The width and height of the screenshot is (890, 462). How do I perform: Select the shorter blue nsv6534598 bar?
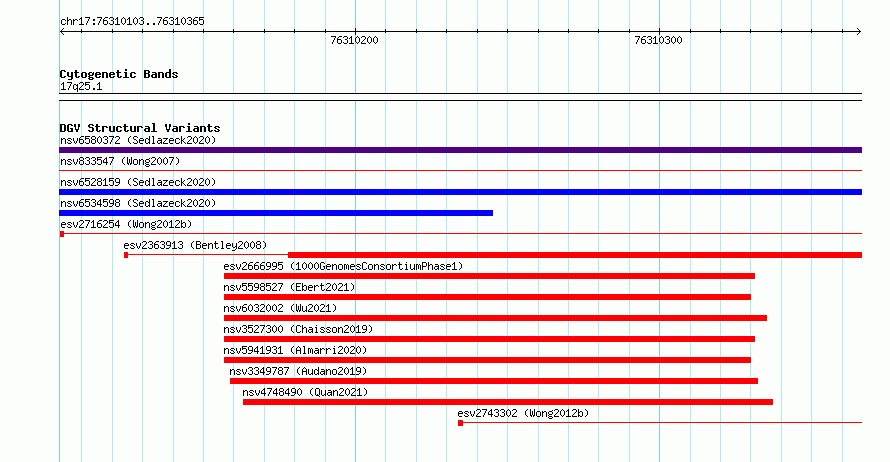276,213
